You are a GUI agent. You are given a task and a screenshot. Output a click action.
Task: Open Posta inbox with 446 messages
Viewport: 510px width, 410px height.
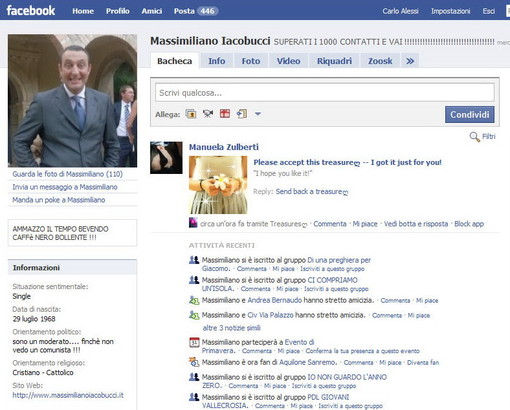196,11
